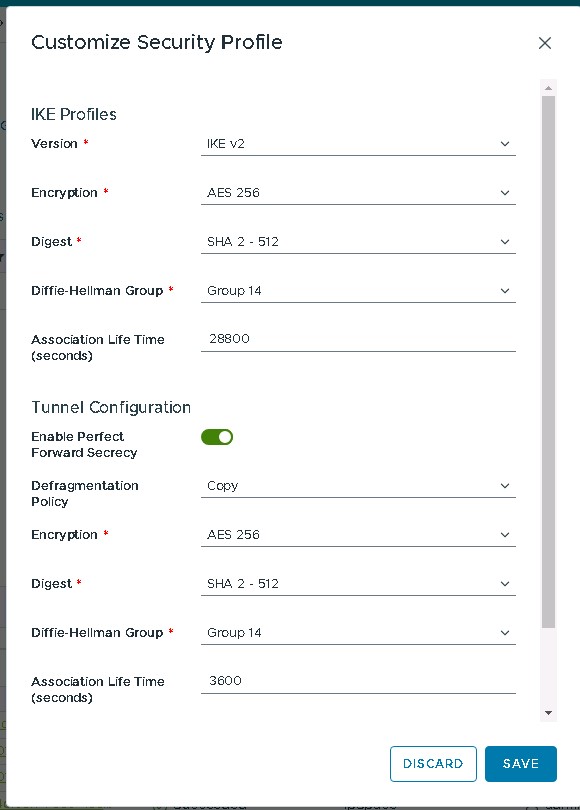Click the IKE Encryption chevron icon
Screen dimensions: 580x810
[x=505, y=193]
